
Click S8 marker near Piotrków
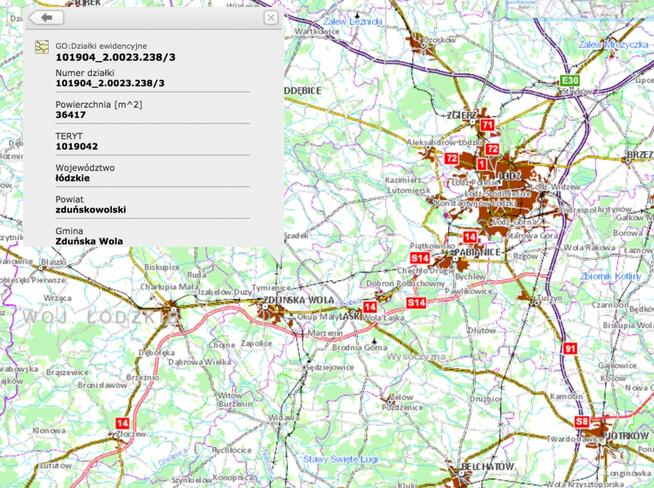582,422
